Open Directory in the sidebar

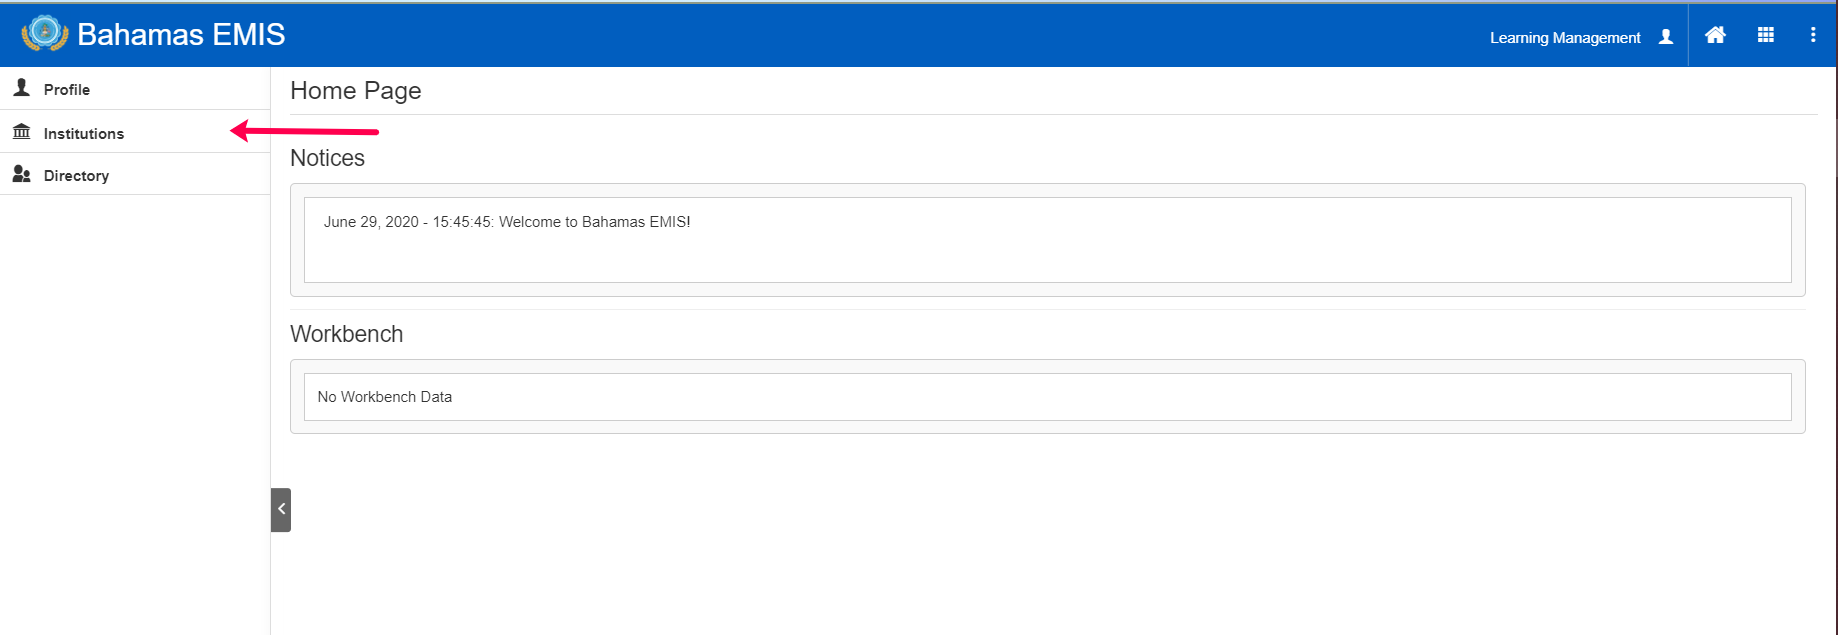pos(135,175)
